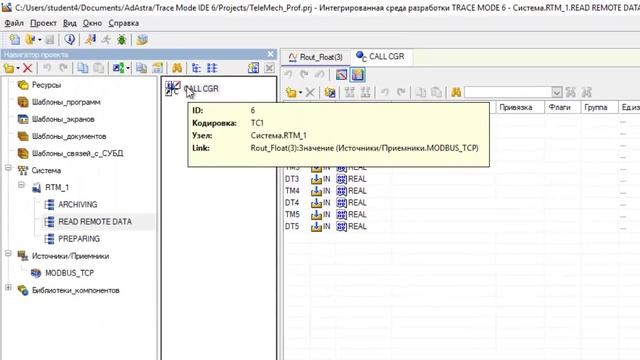
Task: Collapse the Система tree node
Action: [8, 168]
